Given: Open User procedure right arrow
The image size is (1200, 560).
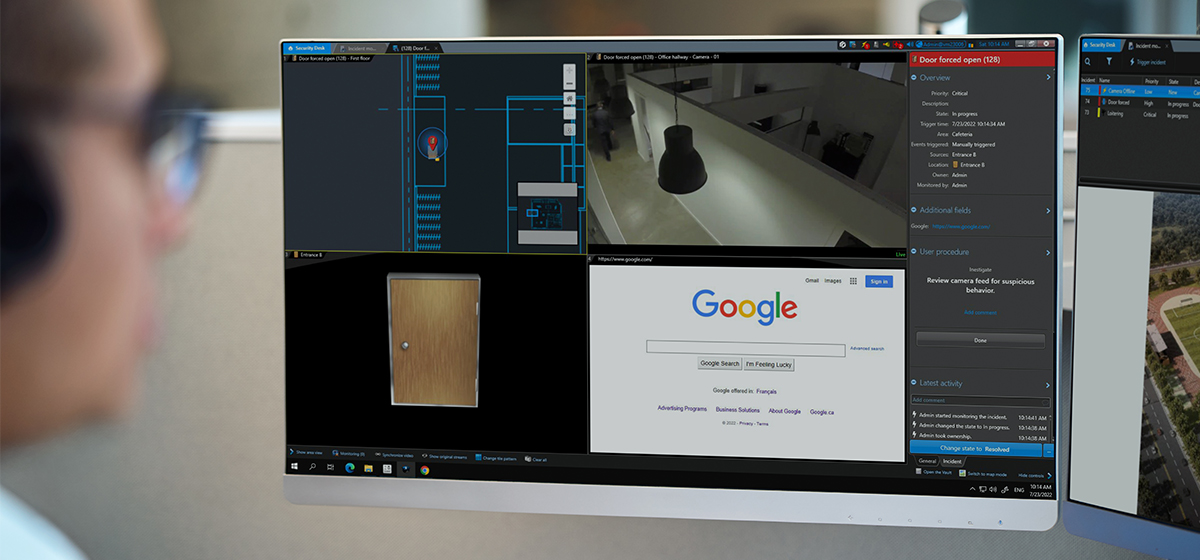Looking at the screenshot, I should point(1048,252).
